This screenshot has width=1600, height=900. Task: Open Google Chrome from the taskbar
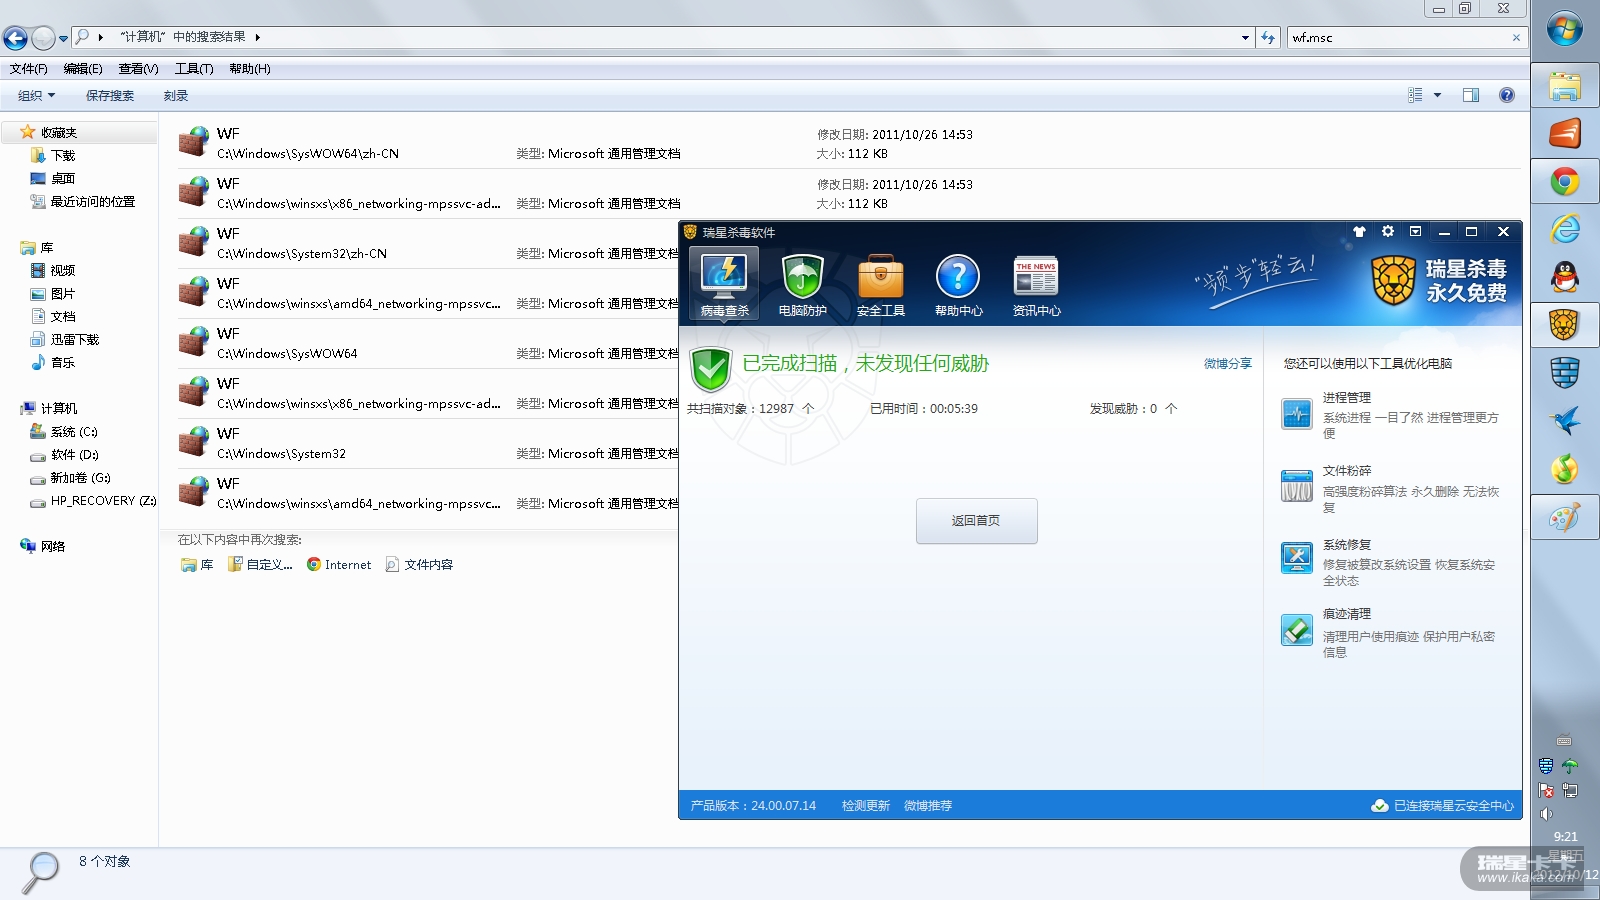[1565, 182]
